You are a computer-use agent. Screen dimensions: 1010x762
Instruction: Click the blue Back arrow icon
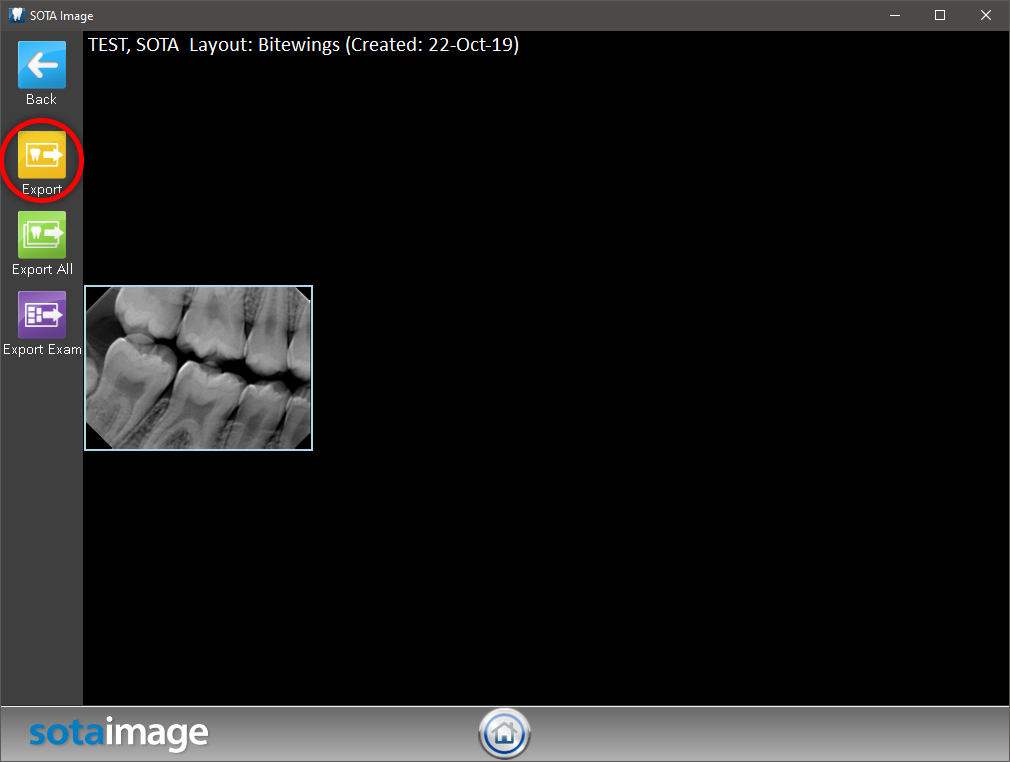(41, 65)
